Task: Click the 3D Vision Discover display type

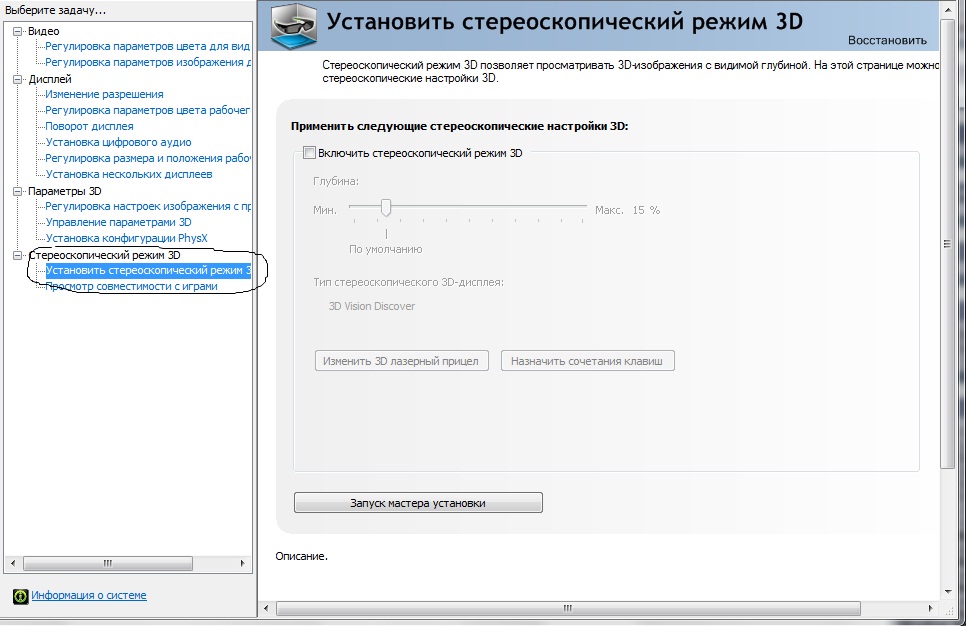Action: click(371, 306)
